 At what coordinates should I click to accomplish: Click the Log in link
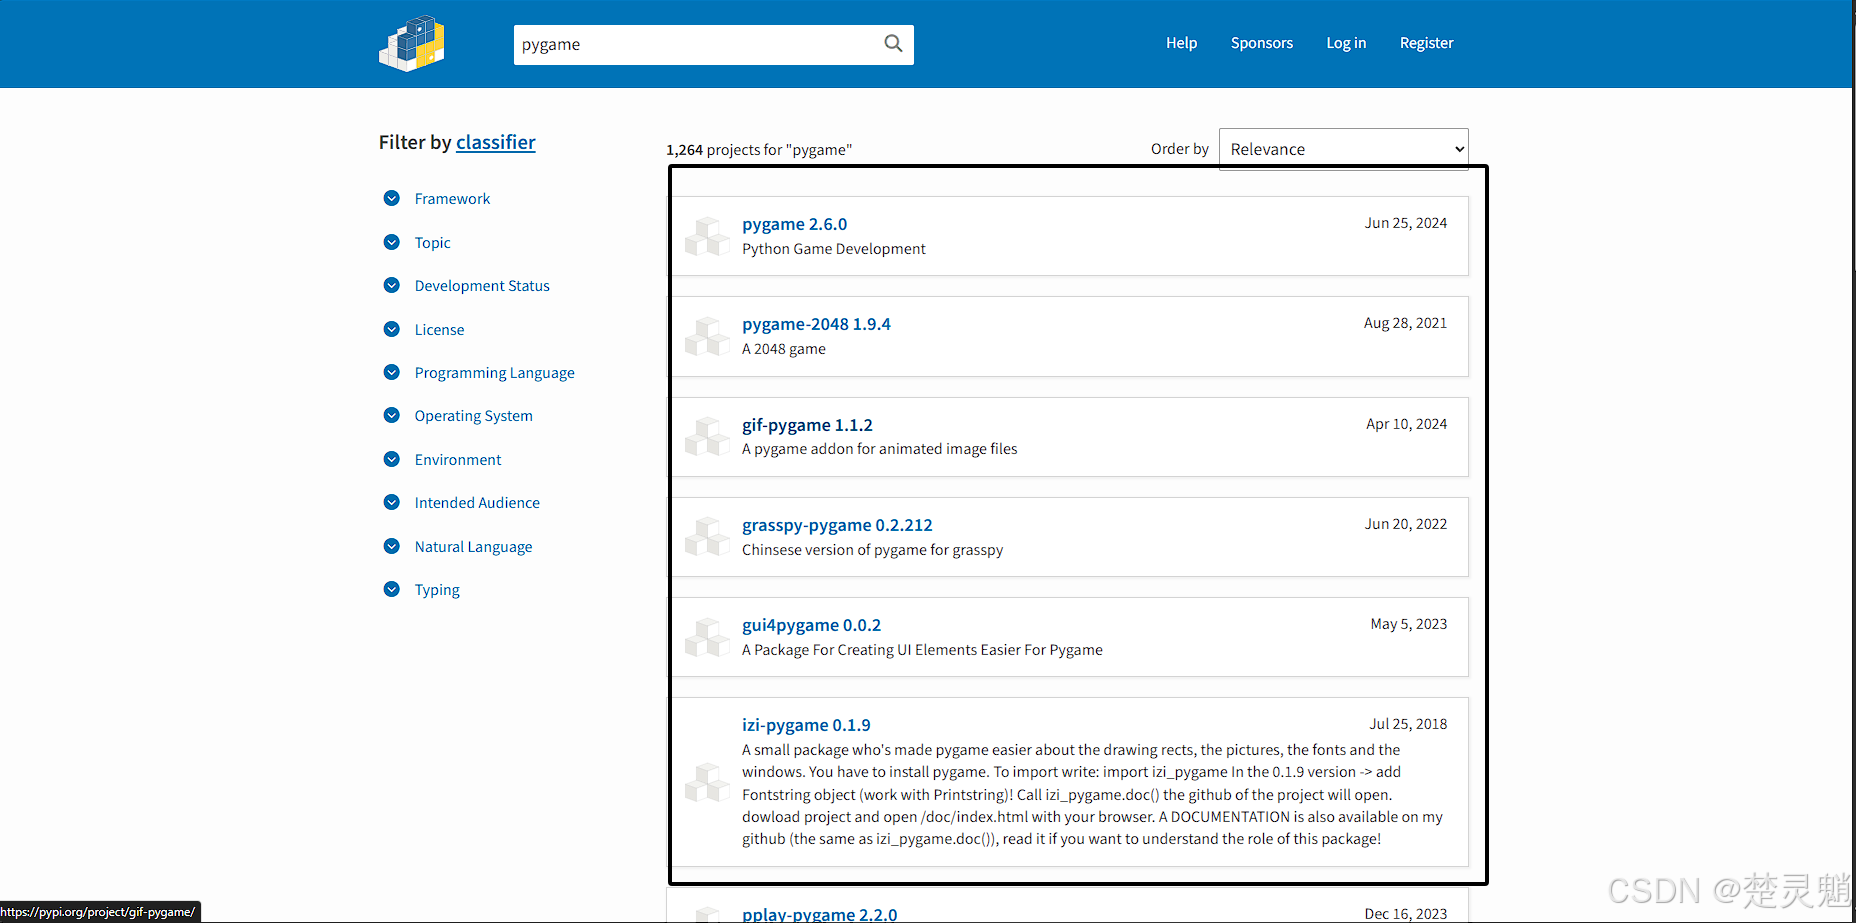click(x=1346, y=43)
